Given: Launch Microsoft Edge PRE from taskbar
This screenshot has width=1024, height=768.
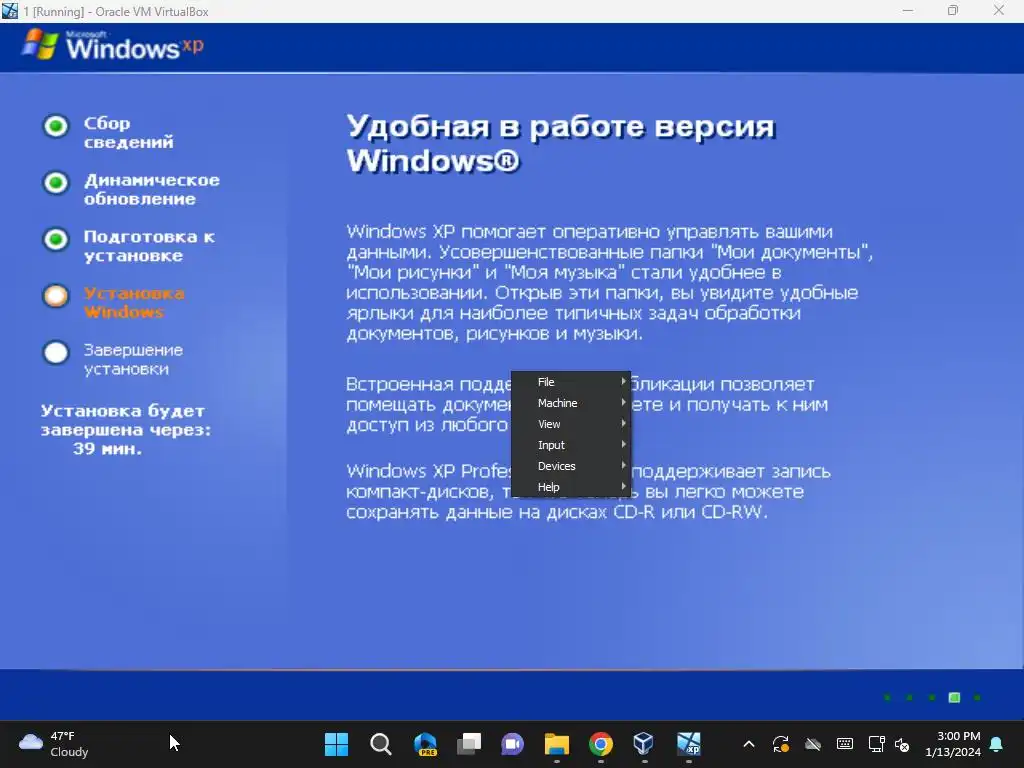Looking at the screenshot, I should [x=425, y=744].
